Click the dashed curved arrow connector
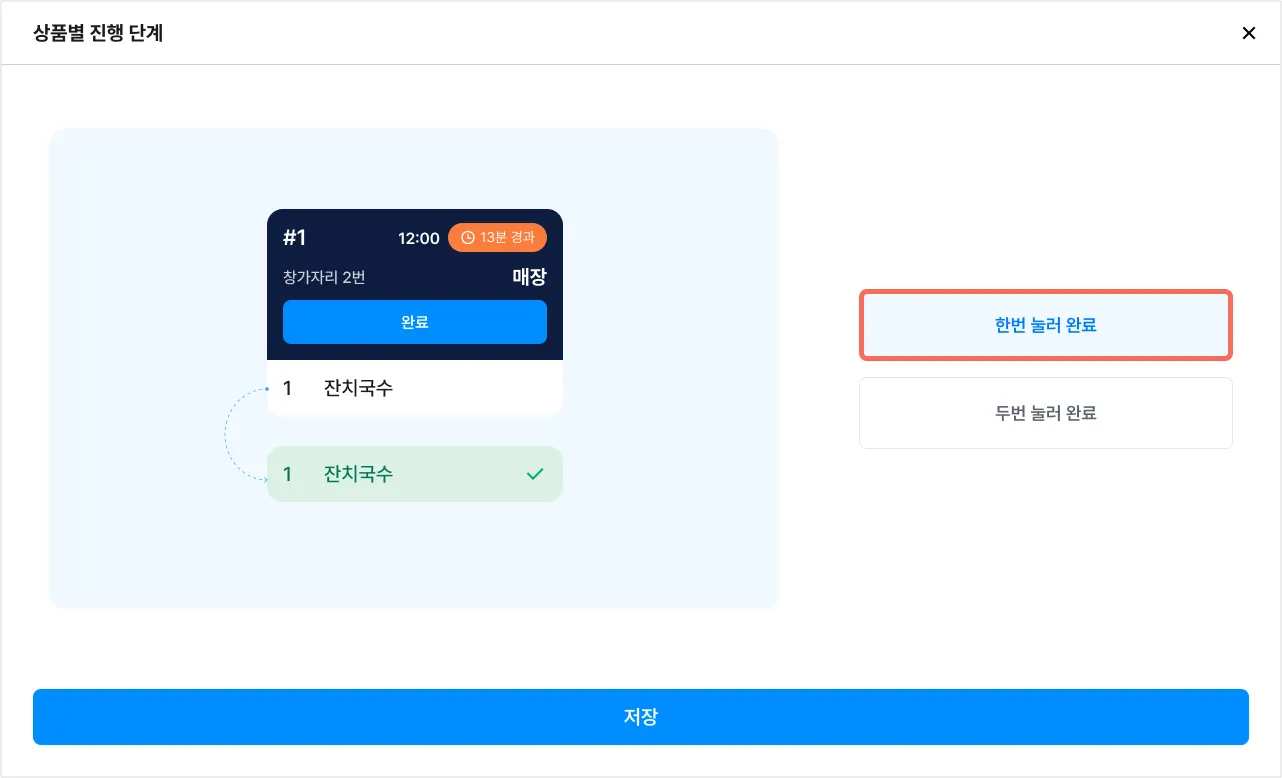1282x778 pixels. pos(228,433)
